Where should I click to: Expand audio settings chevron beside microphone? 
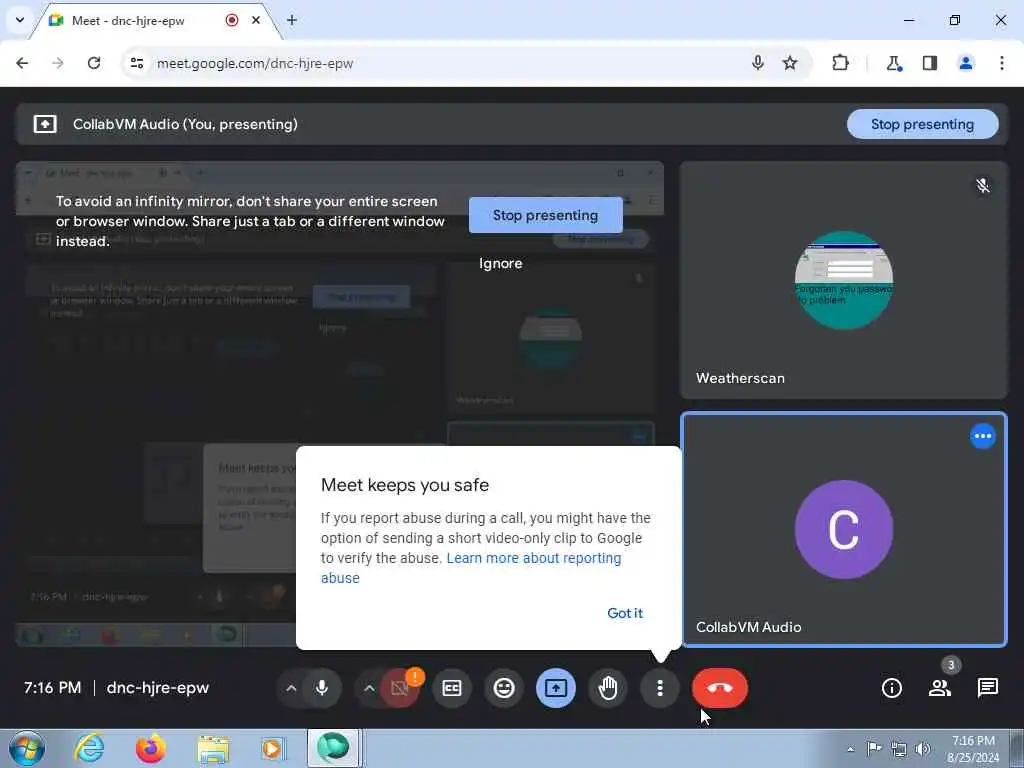click(x=291, y=688)
